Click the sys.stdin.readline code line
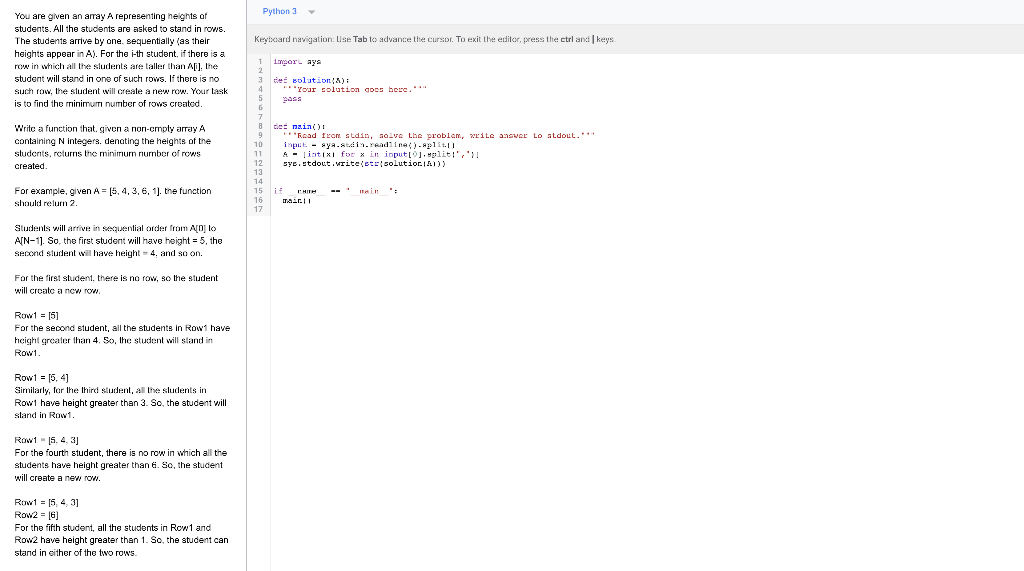Screen dimensions: 1024x571 point(368,145)
